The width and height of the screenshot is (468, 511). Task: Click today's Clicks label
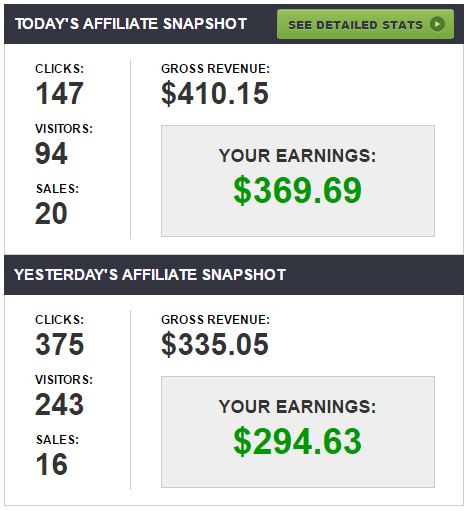60,69
